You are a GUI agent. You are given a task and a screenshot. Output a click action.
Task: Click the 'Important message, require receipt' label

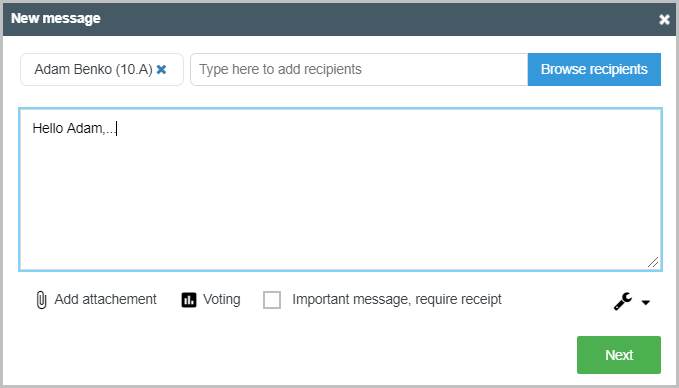pos(397,299)
